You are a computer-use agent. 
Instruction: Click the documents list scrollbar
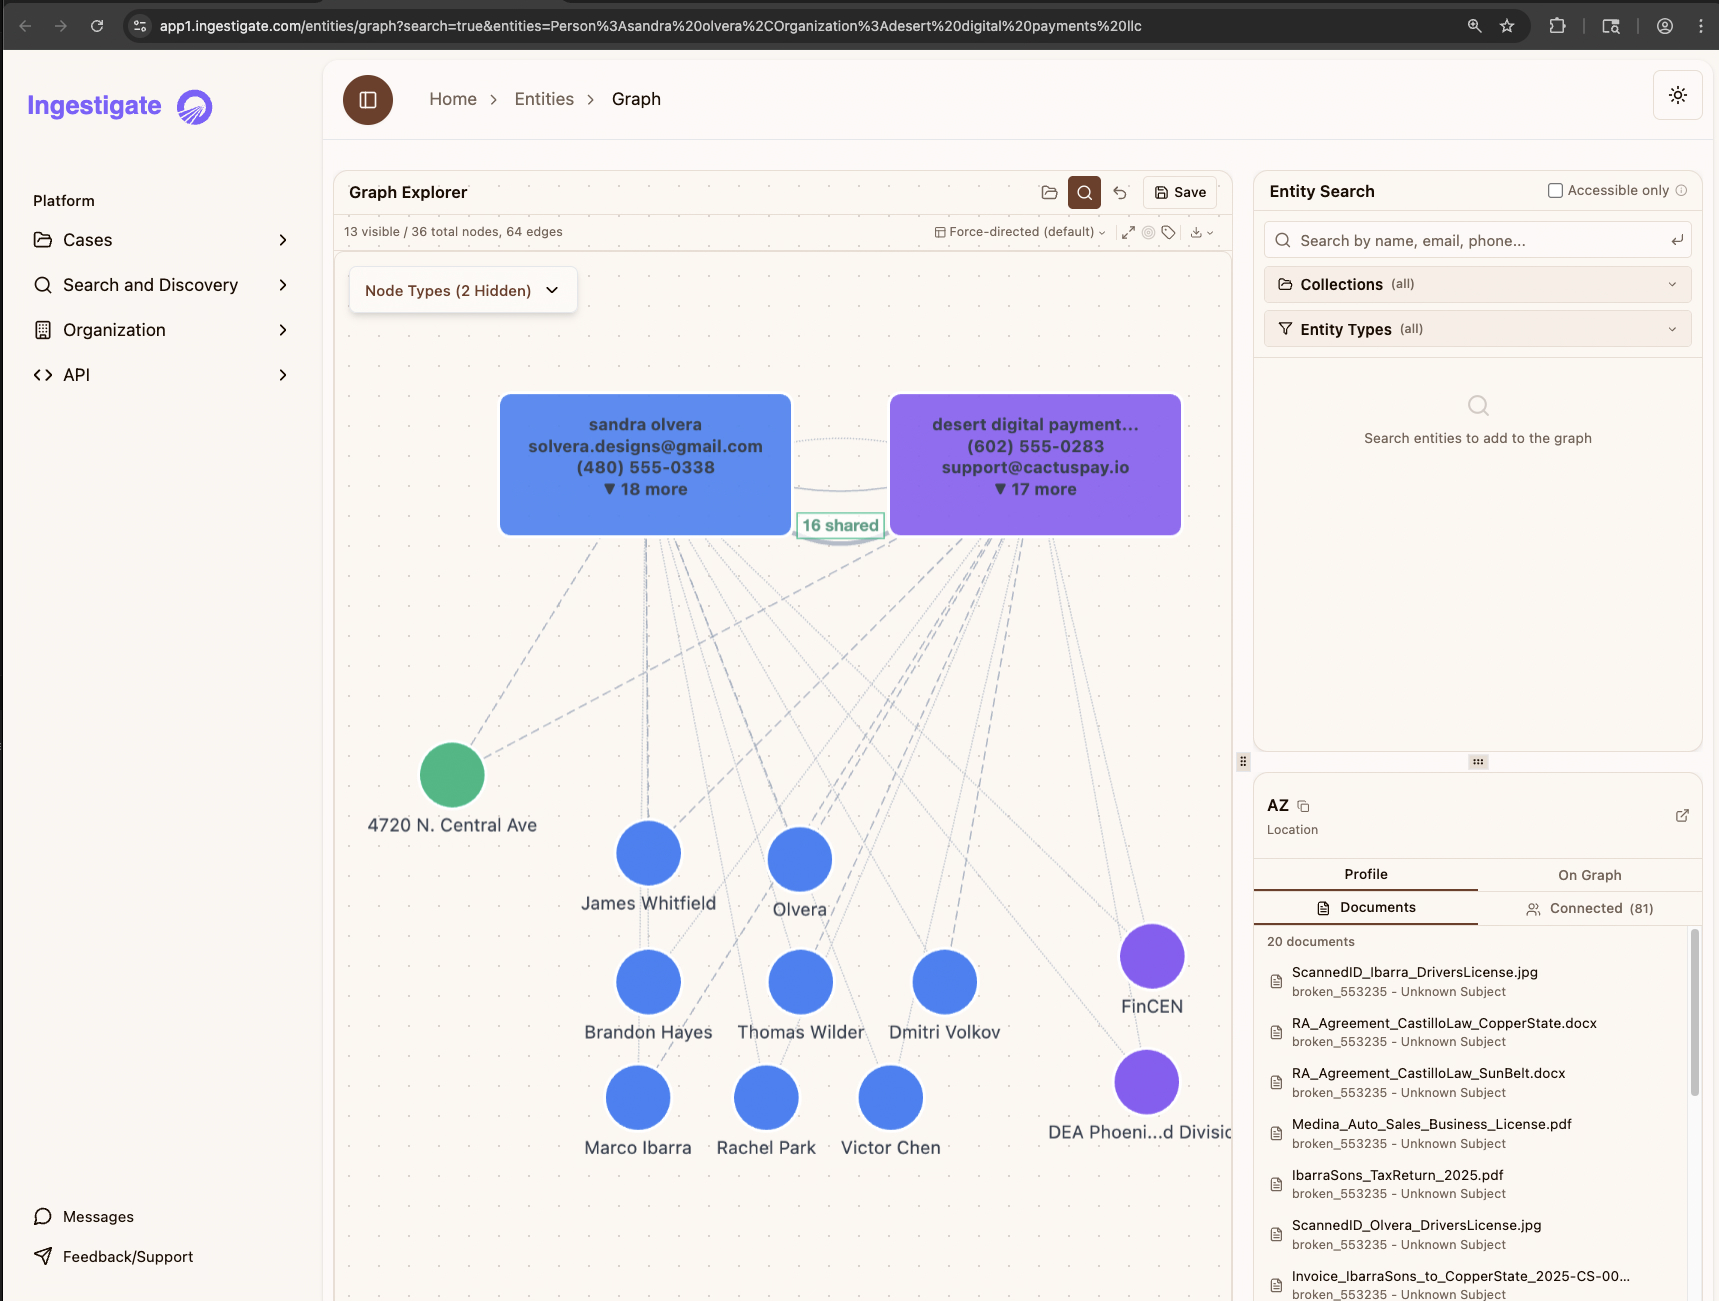[1694, 1012]
